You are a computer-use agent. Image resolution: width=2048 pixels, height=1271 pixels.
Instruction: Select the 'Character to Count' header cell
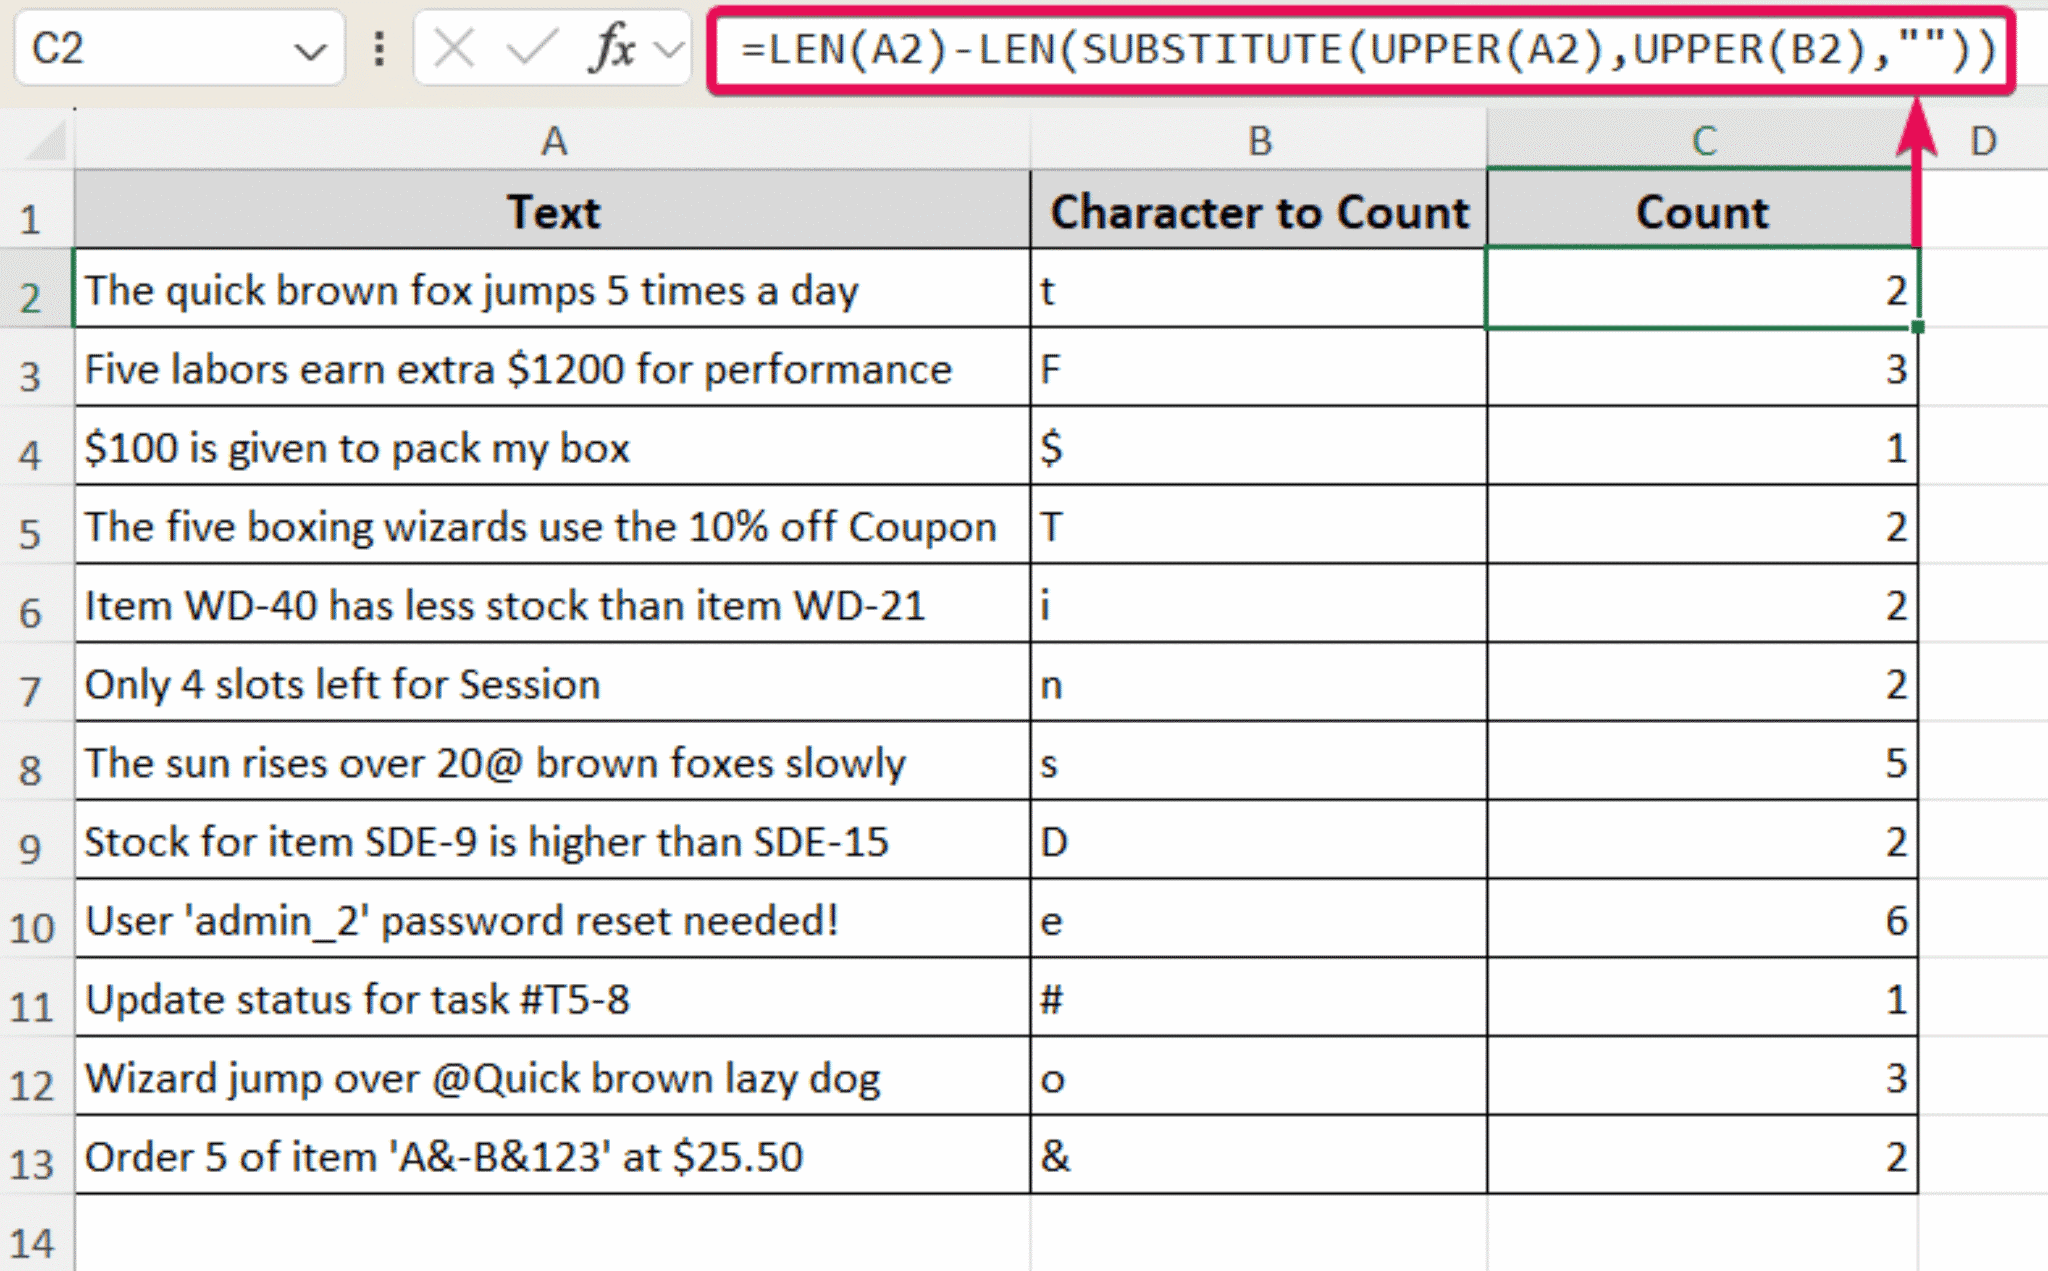[x=1258, y=212]
